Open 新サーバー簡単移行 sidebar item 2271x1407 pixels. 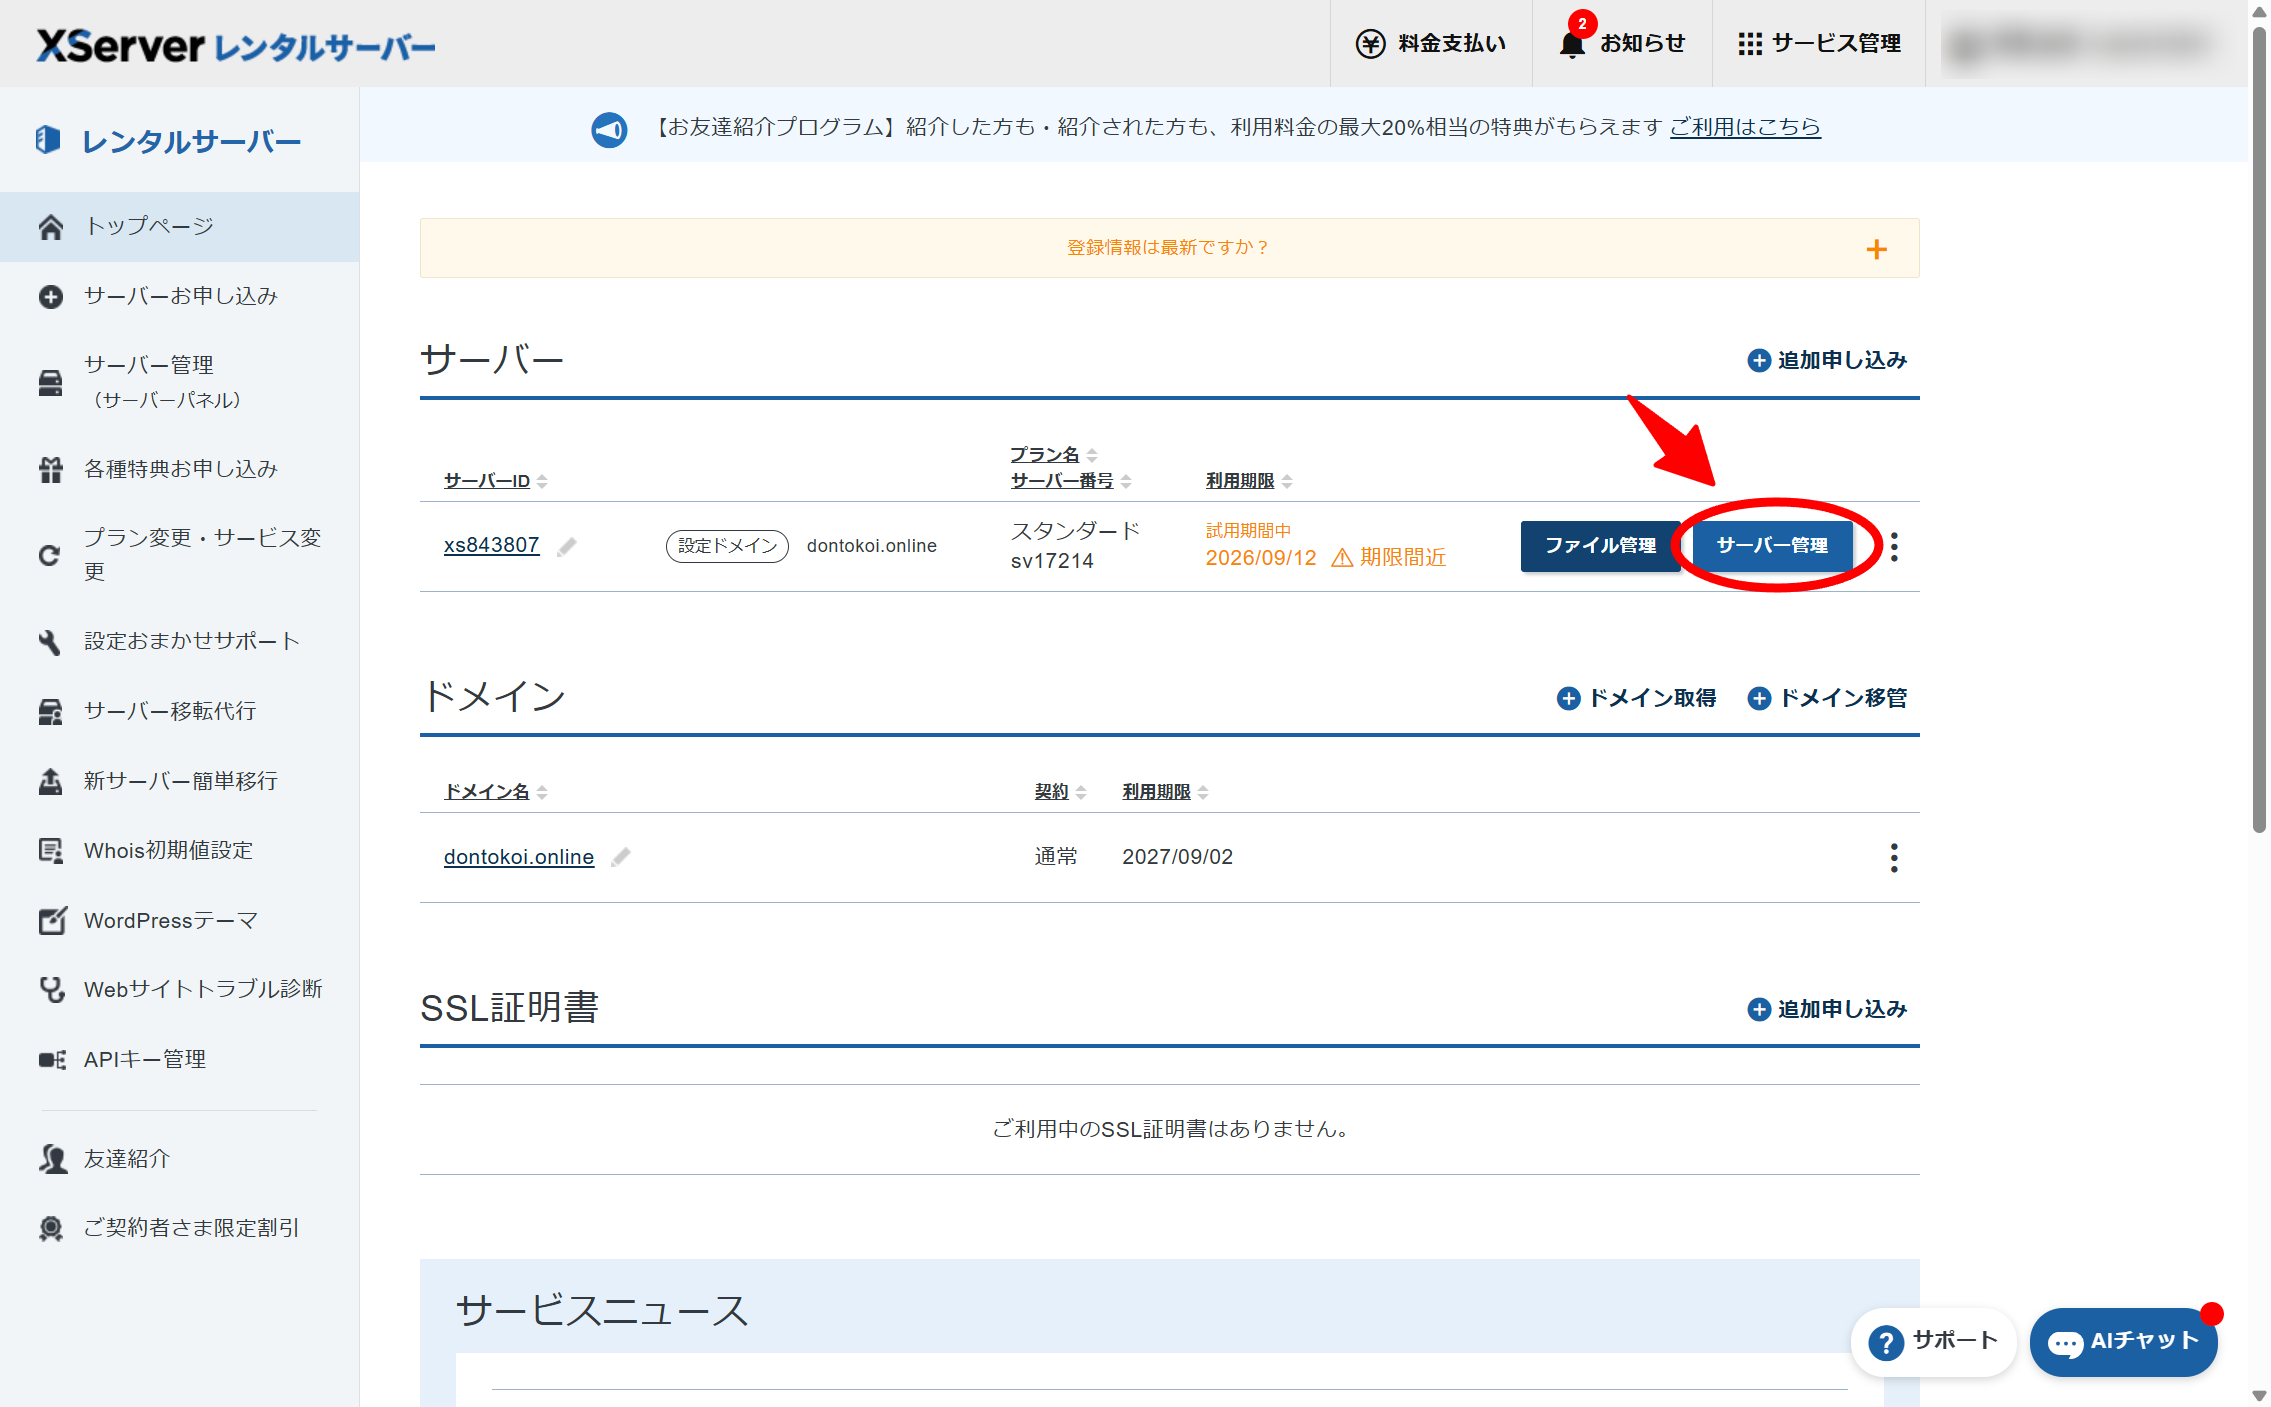180,781
